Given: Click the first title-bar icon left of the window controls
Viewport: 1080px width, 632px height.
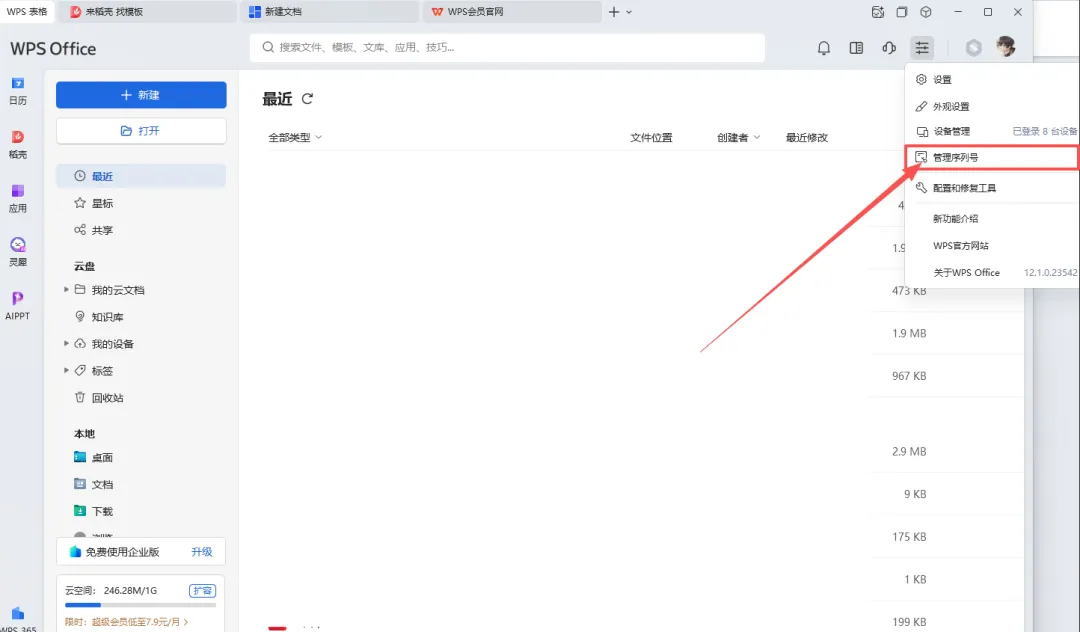Looking at the screenshot, I should [x=878, y=12].
